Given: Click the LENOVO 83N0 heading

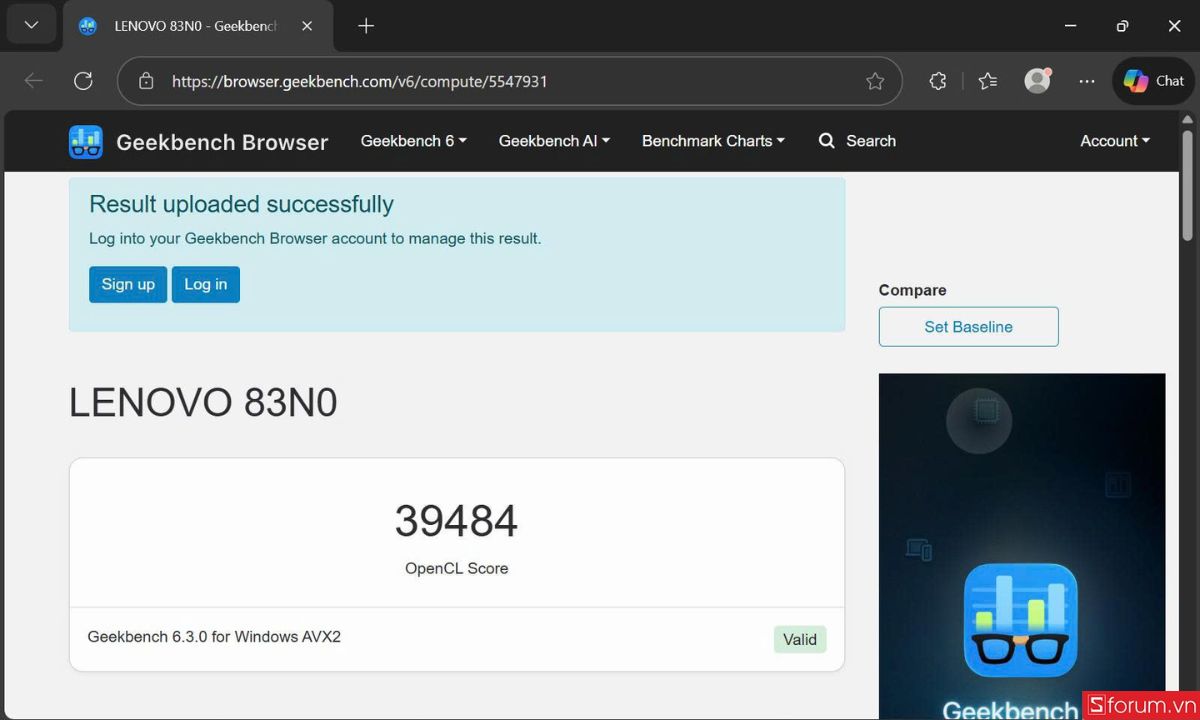Looking at the screenshot, I should (x=203, y=403).
